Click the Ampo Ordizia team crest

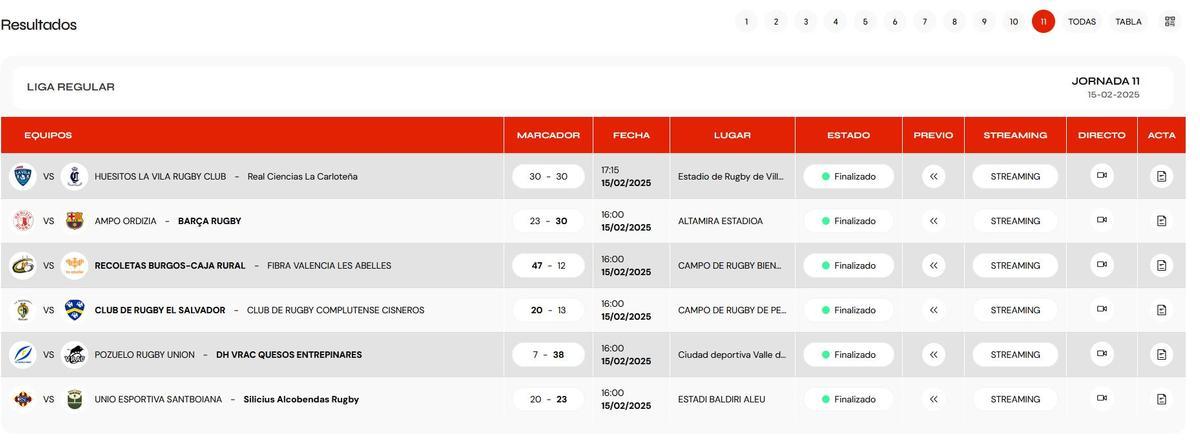(23, 221)
